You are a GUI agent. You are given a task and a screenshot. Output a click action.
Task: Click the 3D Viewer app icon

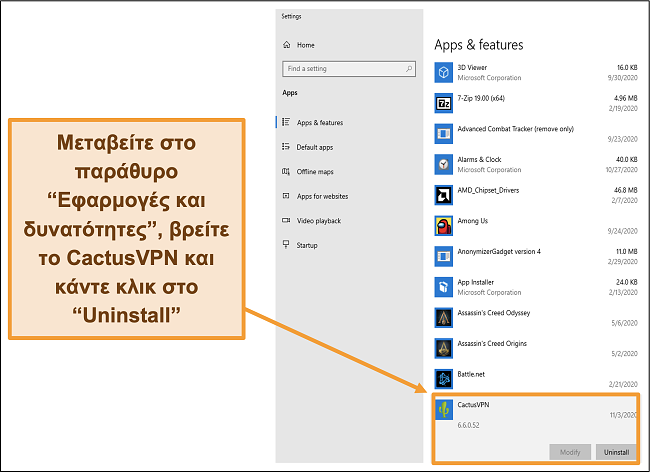[444, 72]
